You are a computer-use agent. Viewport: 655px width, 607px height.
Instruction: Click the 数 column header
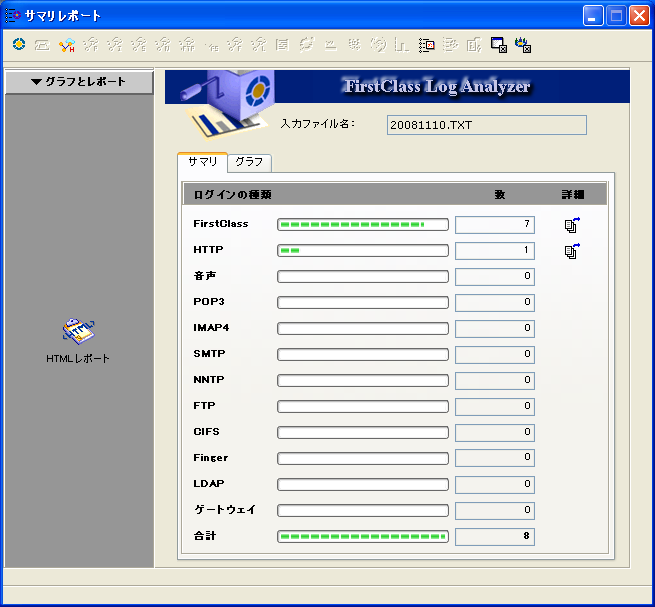tap(500, 195)
